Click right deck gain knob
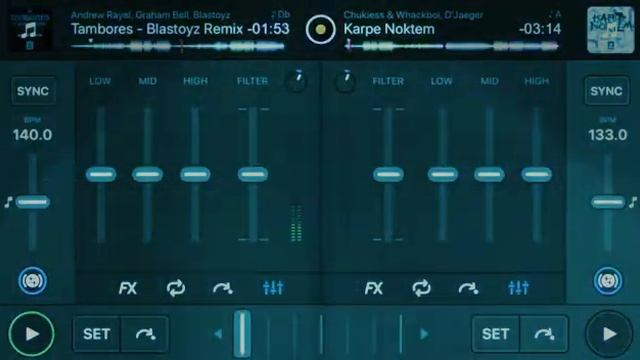The height and width of the screenshot is (360, 640). click(x=345, y=81)
